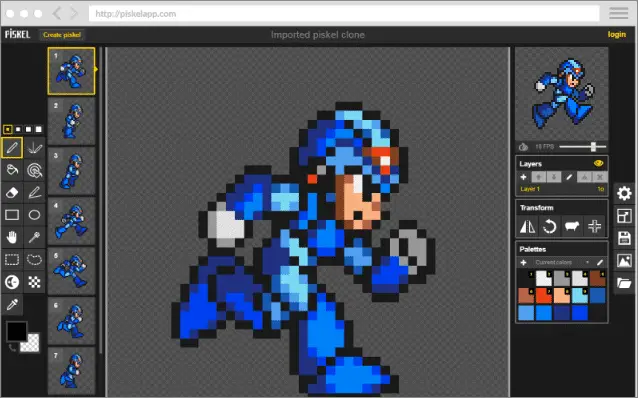Select the Circle tool
This screenshot has height=398, width=638.
point(34,215)
